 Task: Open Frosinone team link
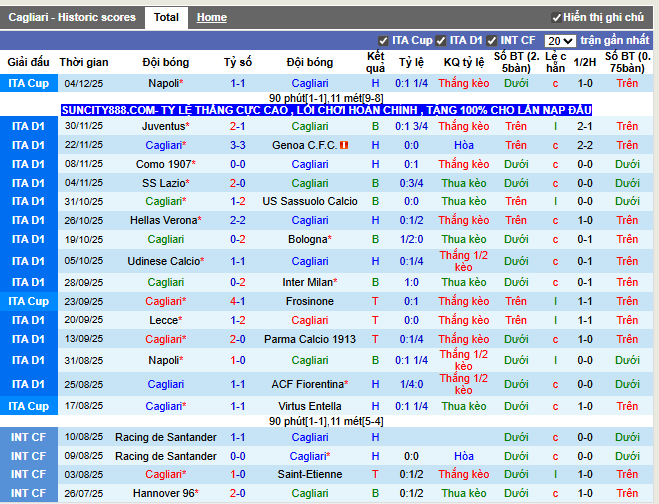coord(310,301)
